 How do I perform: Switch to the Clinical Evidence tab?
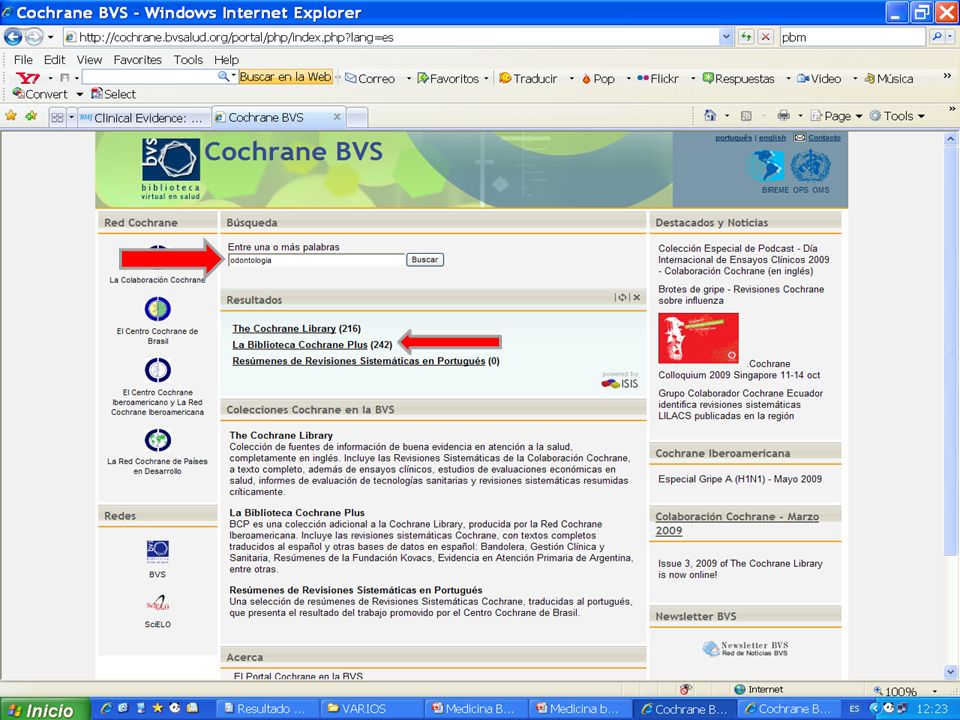(144, 118)
